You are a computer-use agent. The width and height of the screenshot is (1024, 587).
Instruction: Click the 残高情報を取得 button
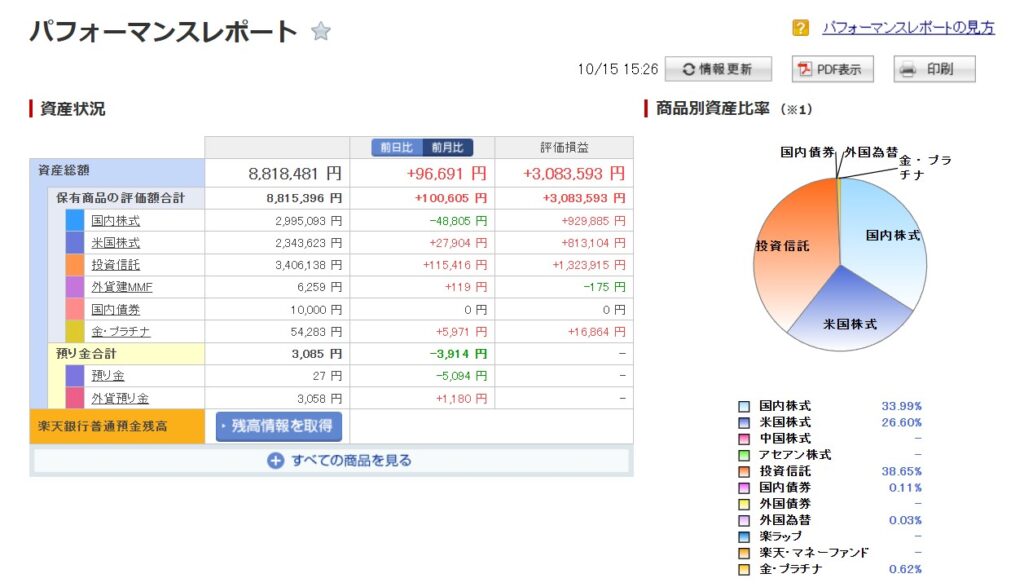pos(279,426)
